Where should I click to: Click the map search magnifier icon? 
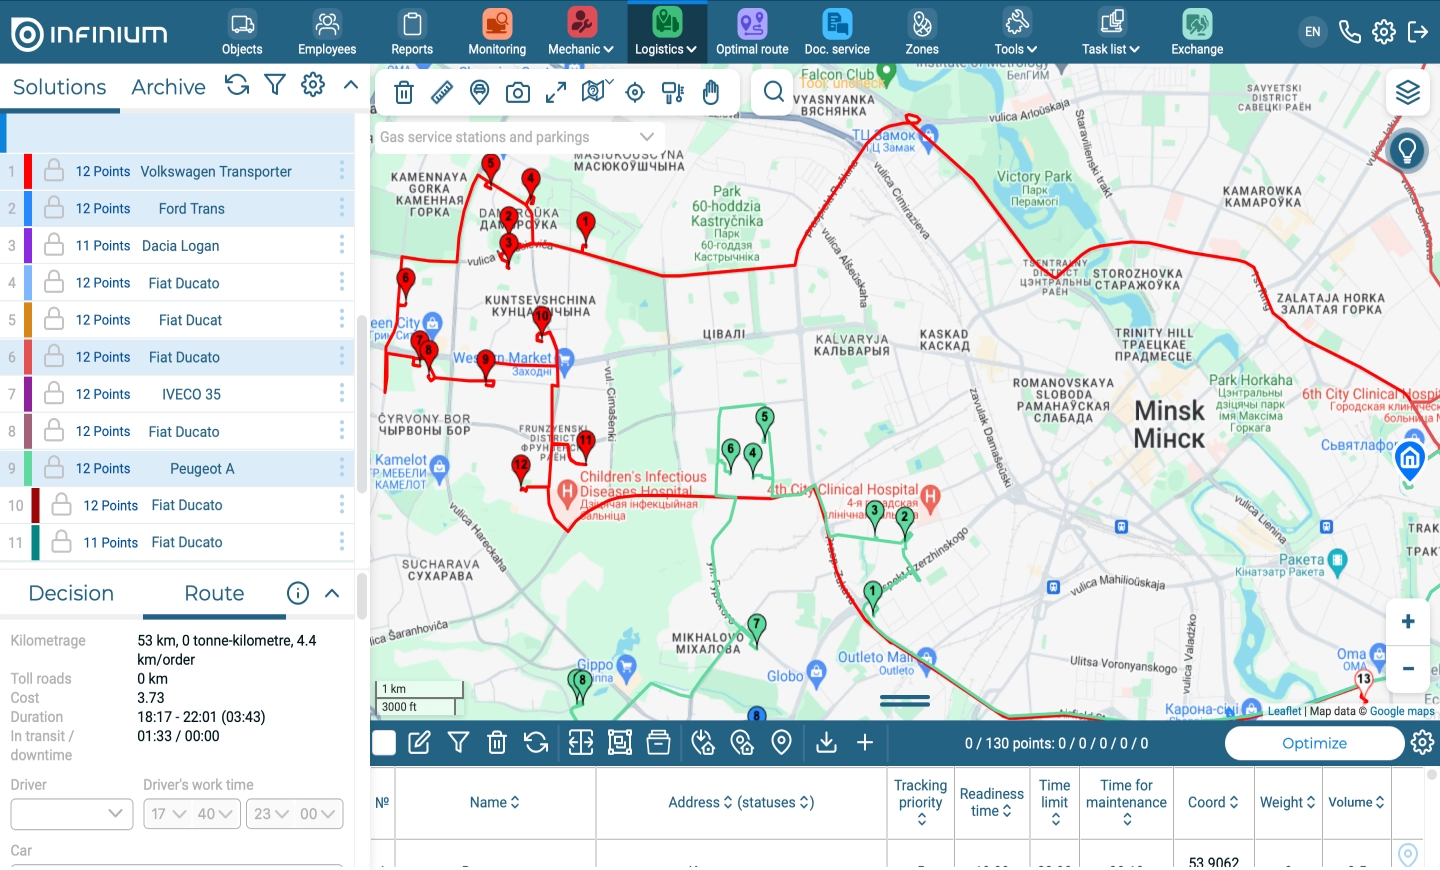(x=773, y=93)
